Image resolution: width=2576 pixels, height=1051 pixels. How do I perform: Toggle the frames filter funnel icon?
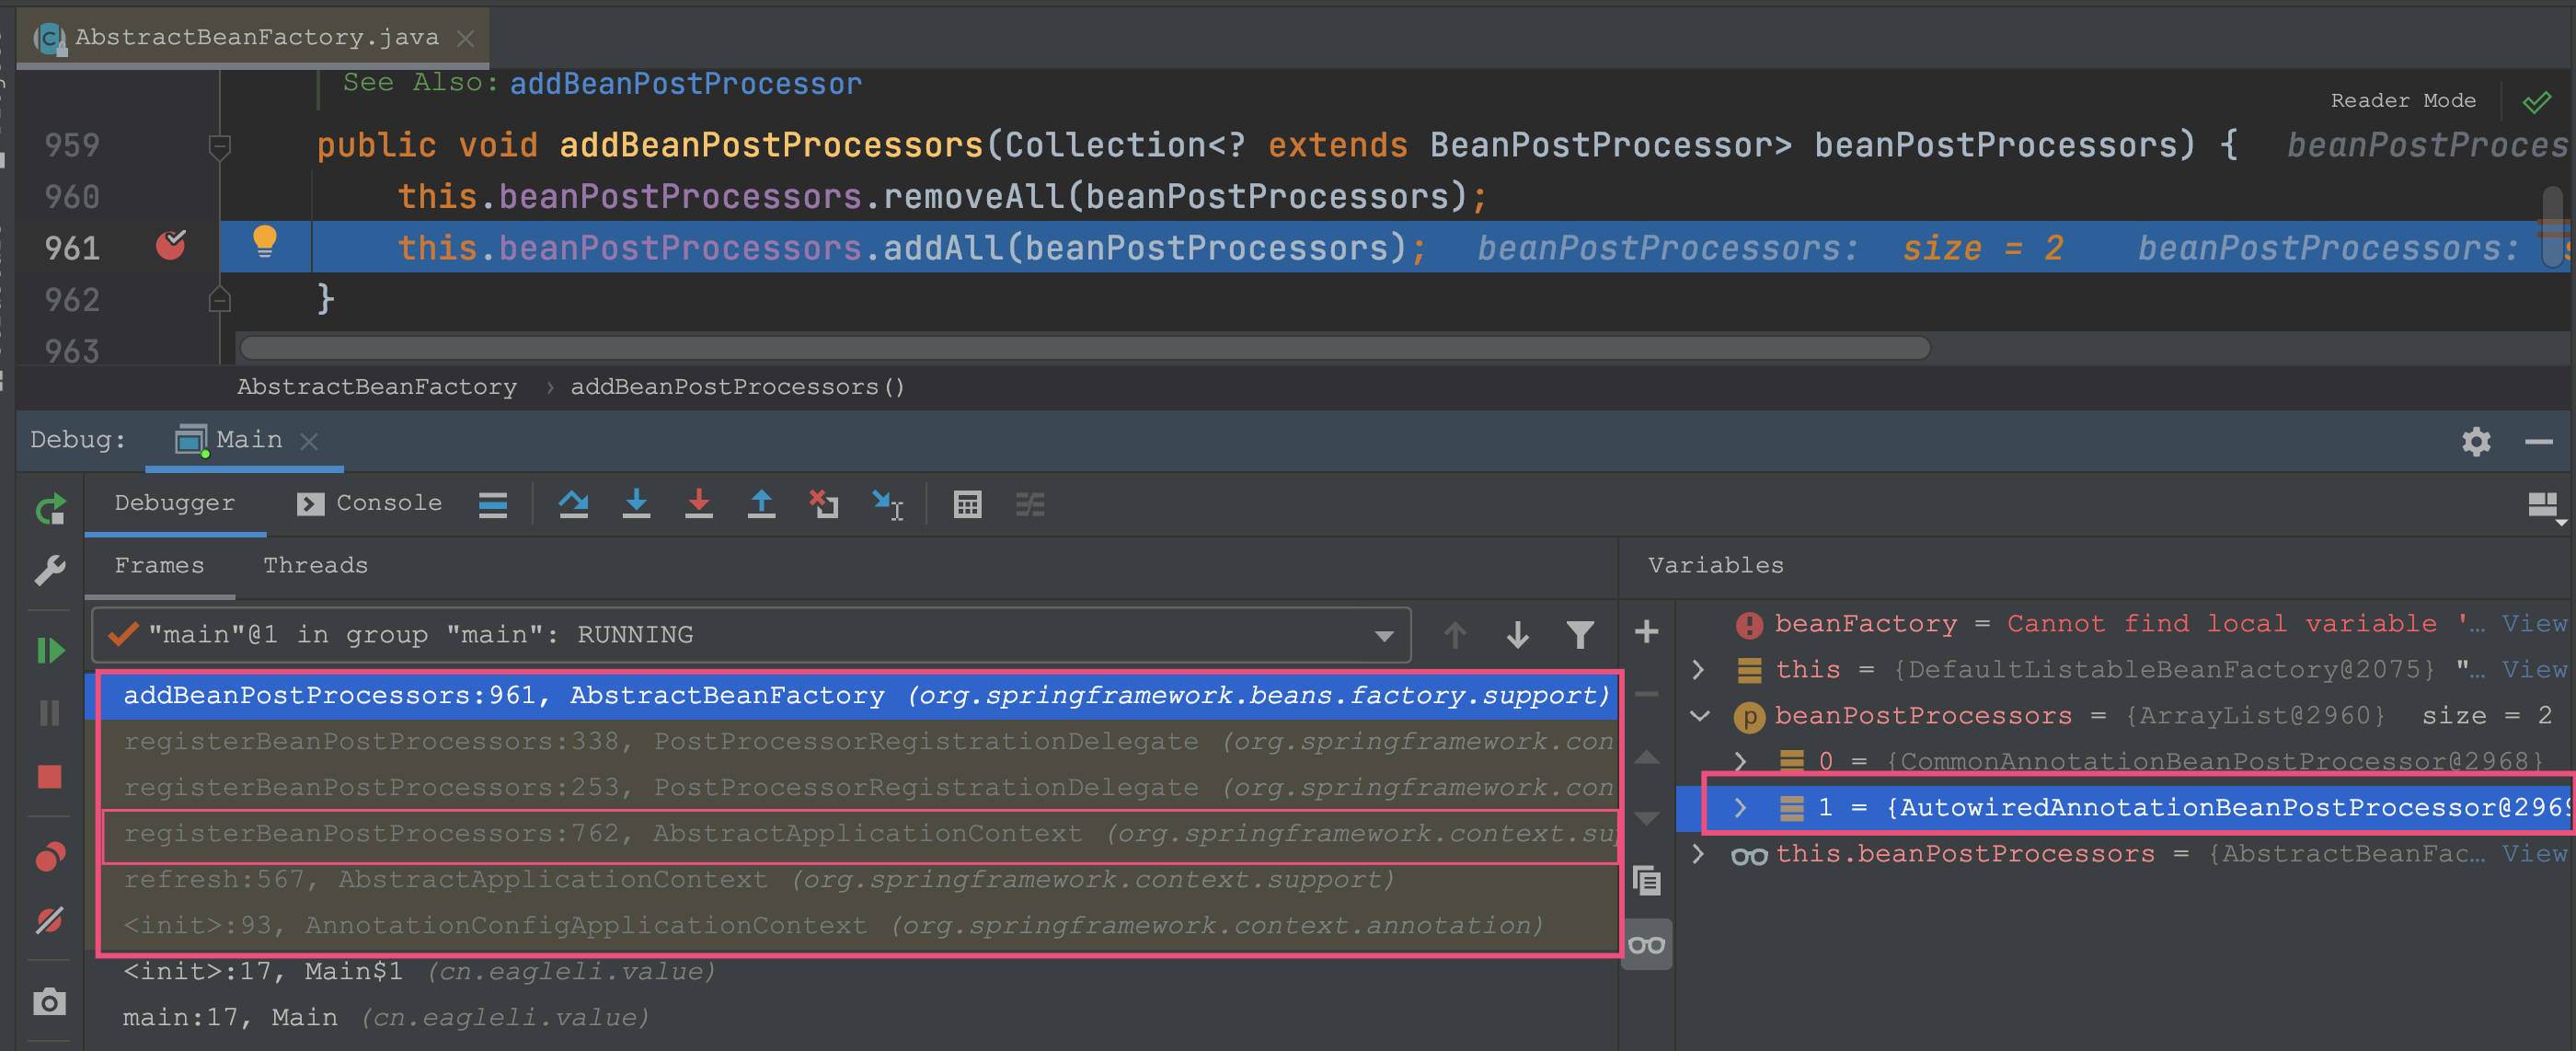[1580, 634]
